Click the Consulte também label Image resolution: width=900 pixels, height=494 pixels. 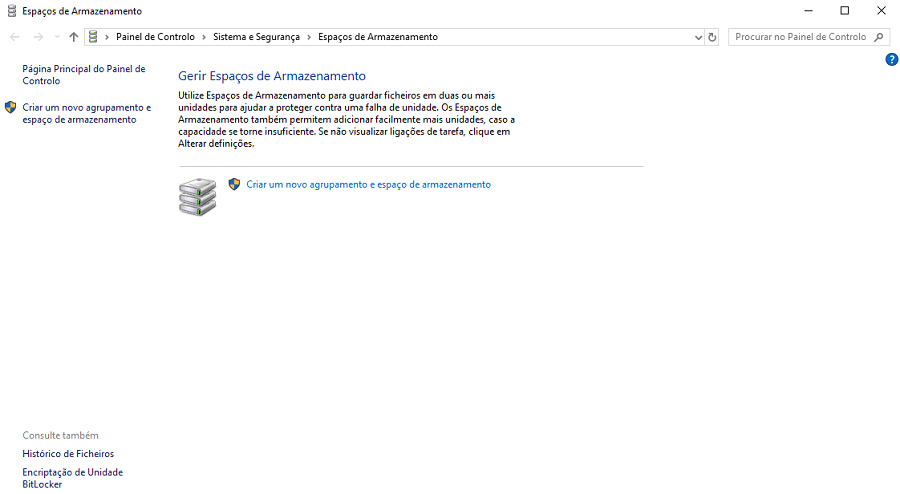60,435
